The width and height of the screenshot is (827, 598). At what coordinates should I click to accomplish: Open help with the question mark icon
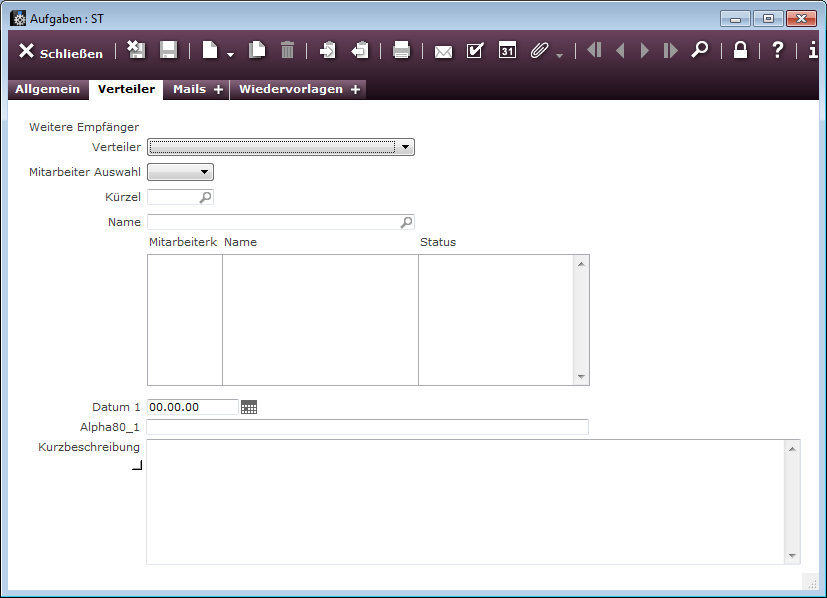777,51
